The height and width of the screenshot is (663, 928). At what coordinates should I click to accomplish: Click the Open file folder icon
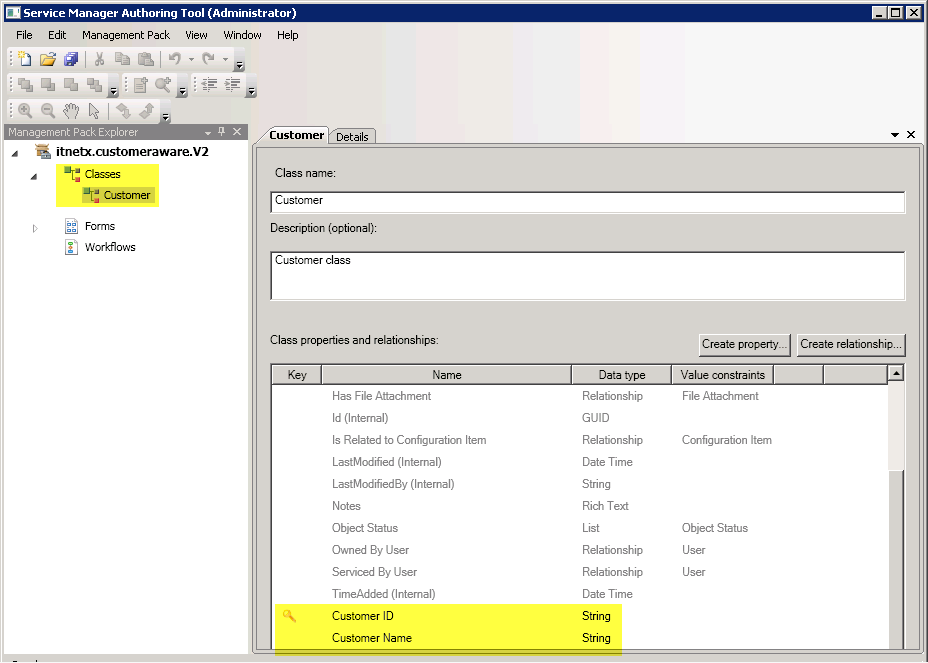(47, 60)
